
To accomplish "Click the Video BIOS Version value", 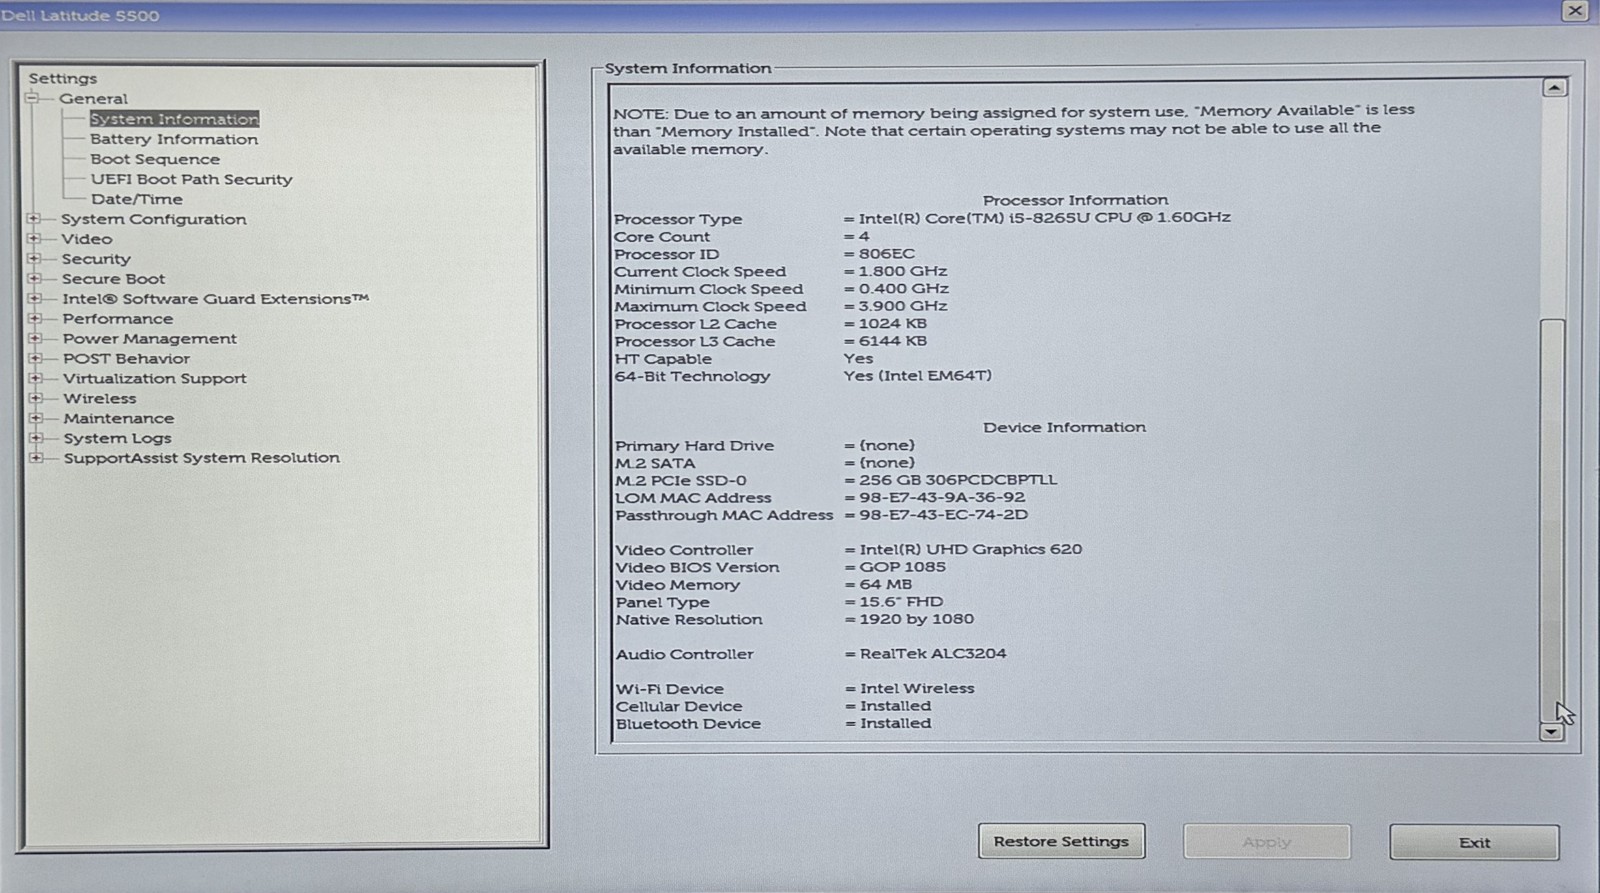I will click(x=902, y=567).
